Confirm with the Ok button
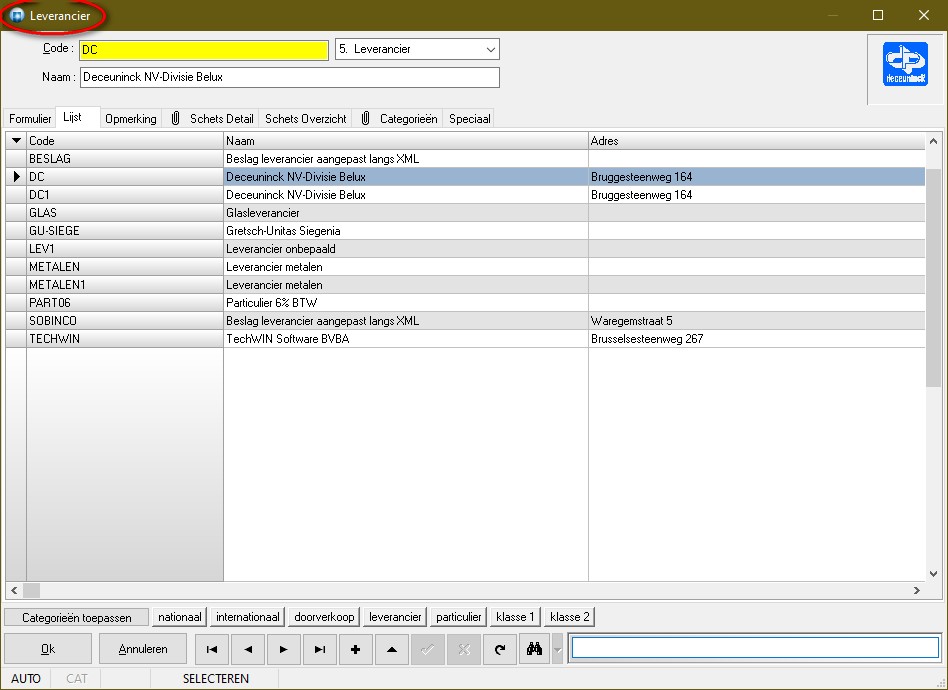Screen dimensions: 948x690 point(48,649)
